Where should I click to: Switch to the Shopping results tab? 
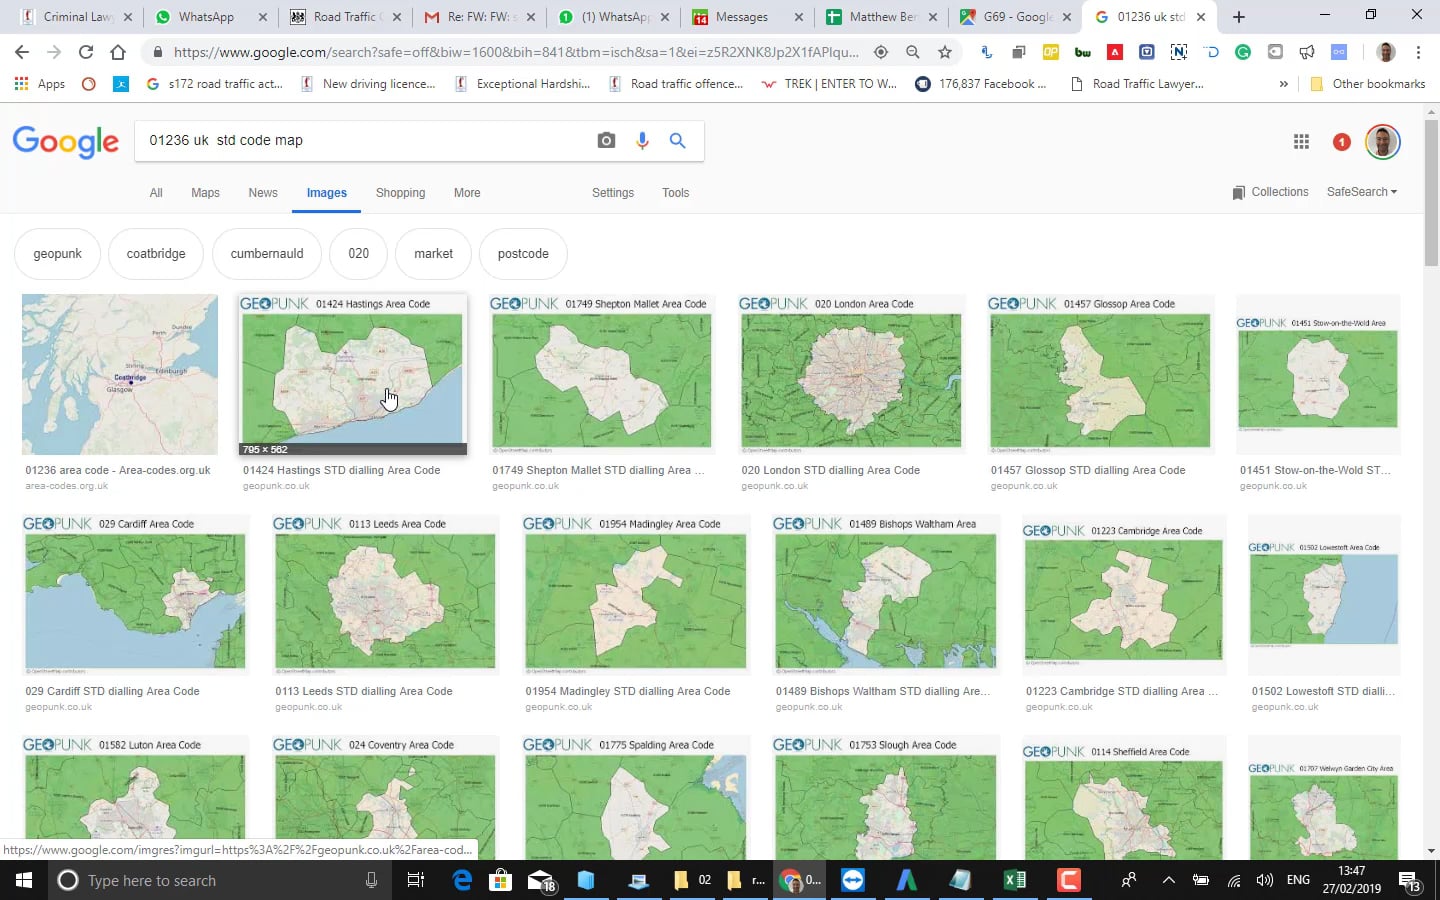pyautogui.click(x=400, y=193)
